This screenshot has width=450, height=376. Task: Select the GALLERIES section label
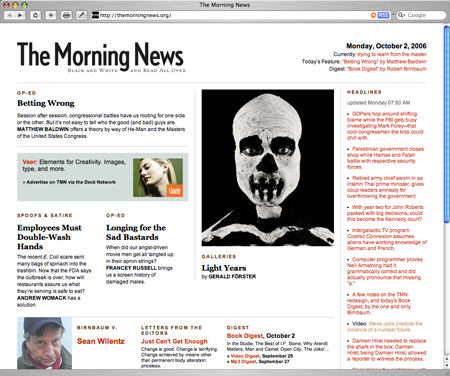pyautogui.click(x=219, y=256)
